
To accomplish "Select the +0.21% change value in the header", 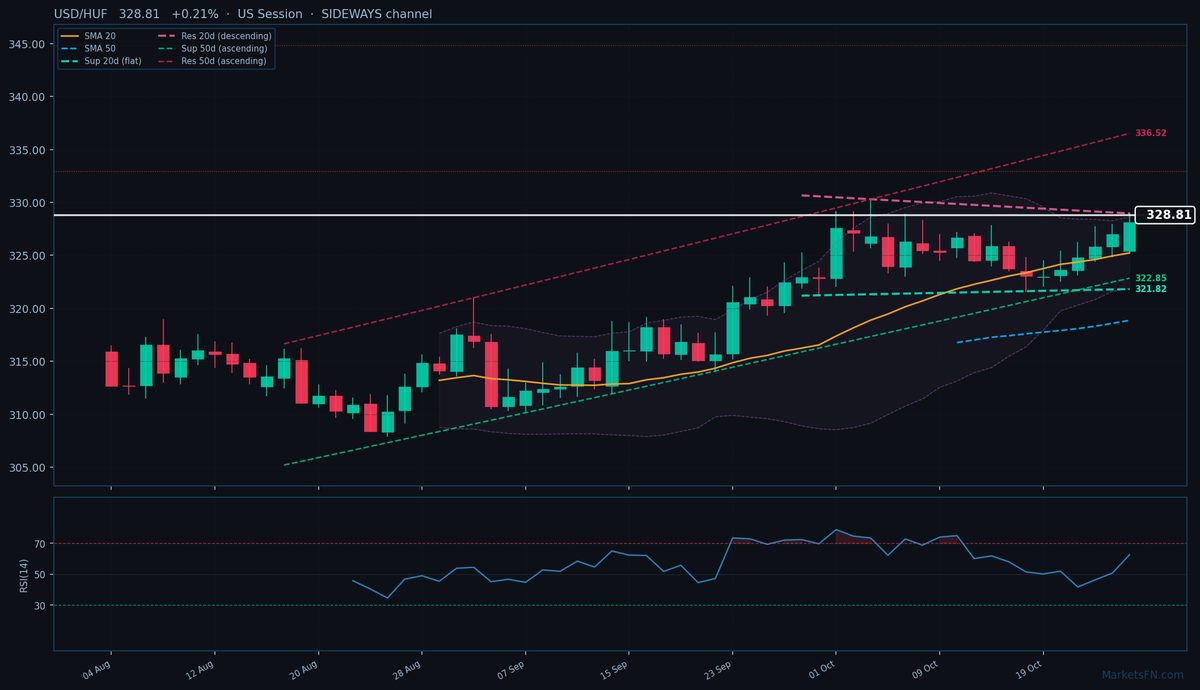I will (x=195, y=14).
